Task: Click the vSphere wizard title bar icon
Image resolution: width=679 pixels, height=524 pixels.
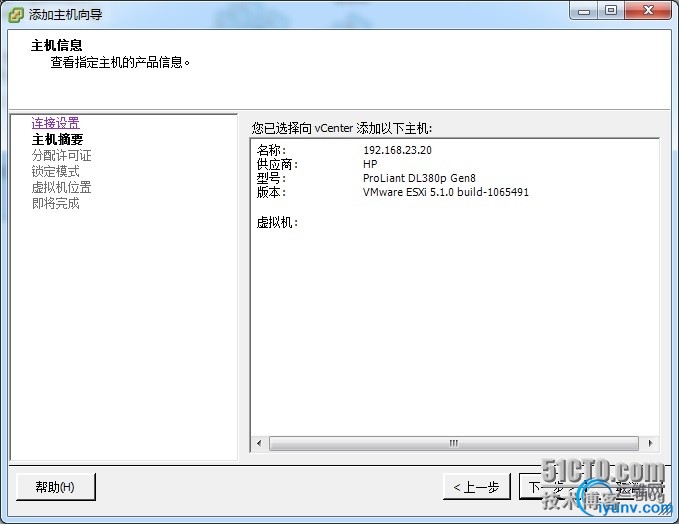Action: coord(16,15)
